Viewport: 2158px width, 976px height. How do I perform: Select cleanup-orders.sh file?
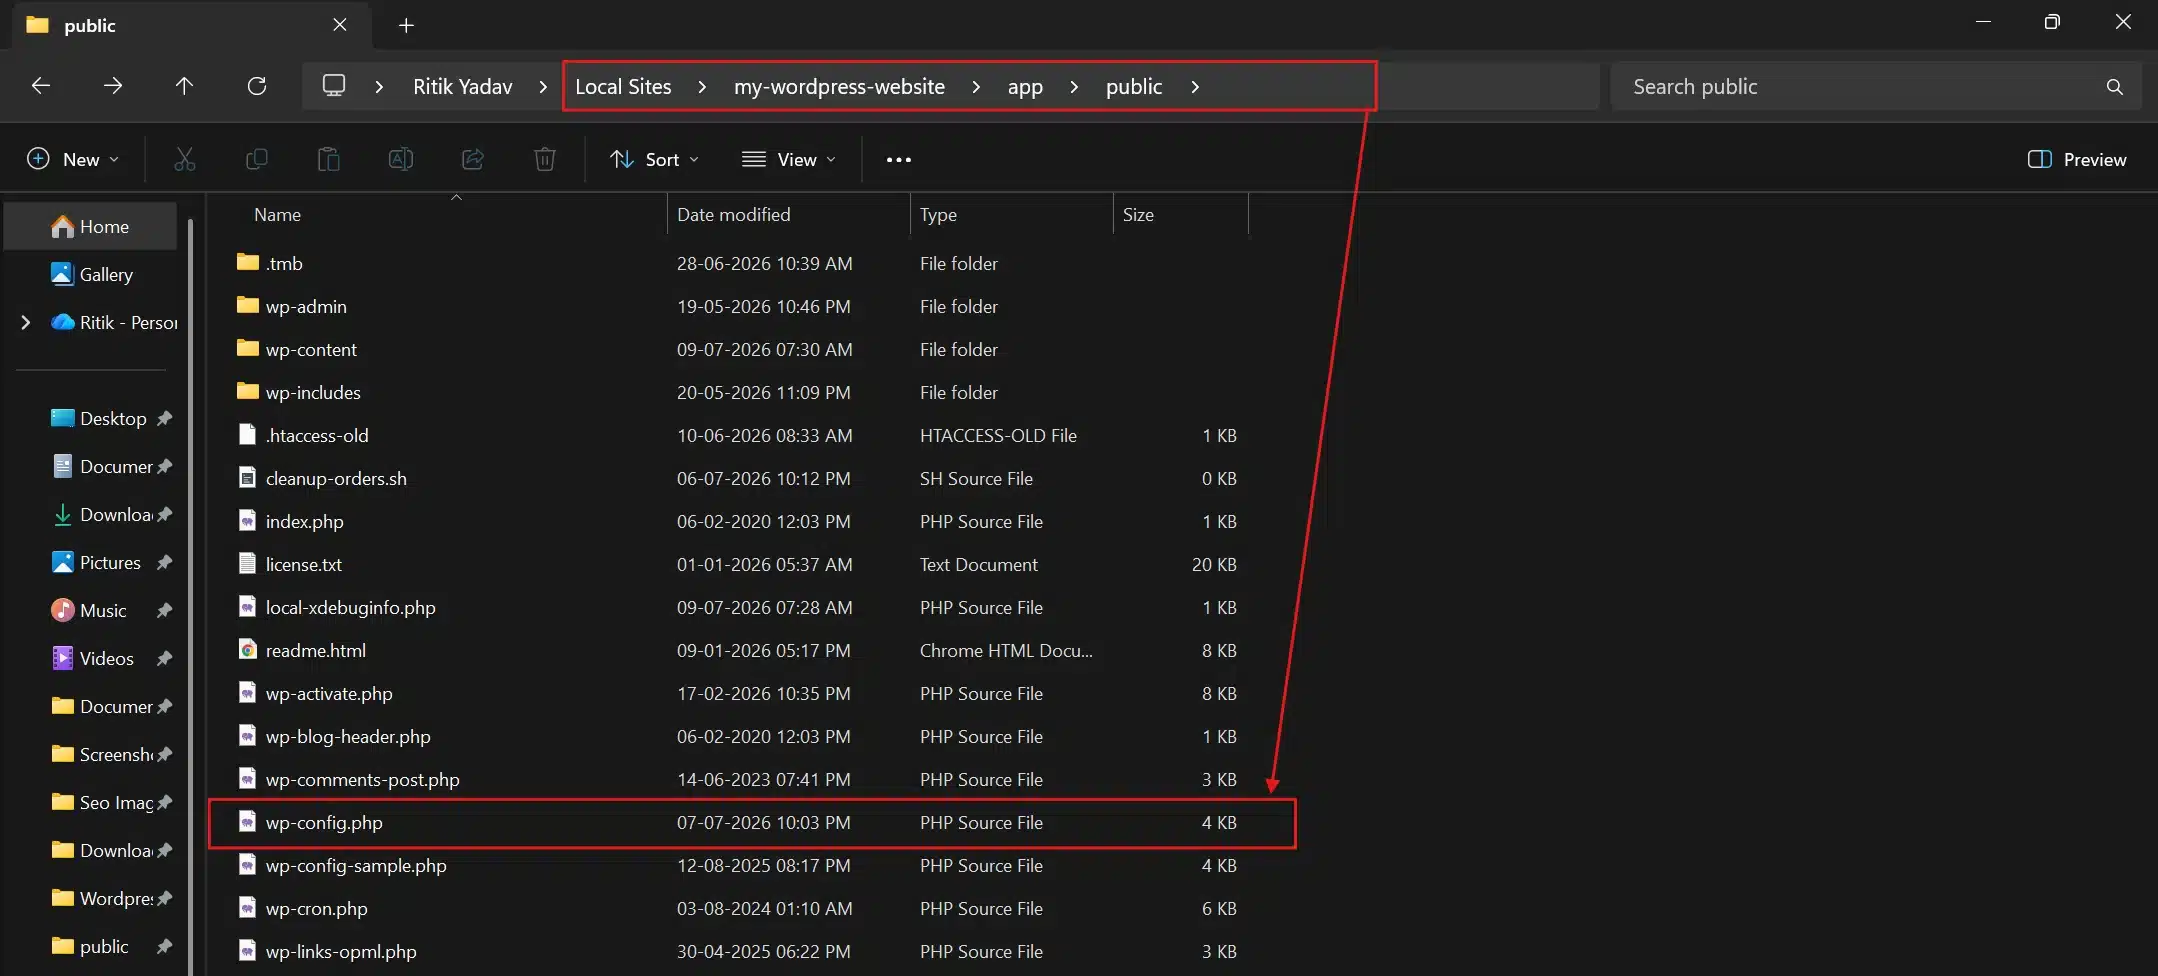pos(321,478)
